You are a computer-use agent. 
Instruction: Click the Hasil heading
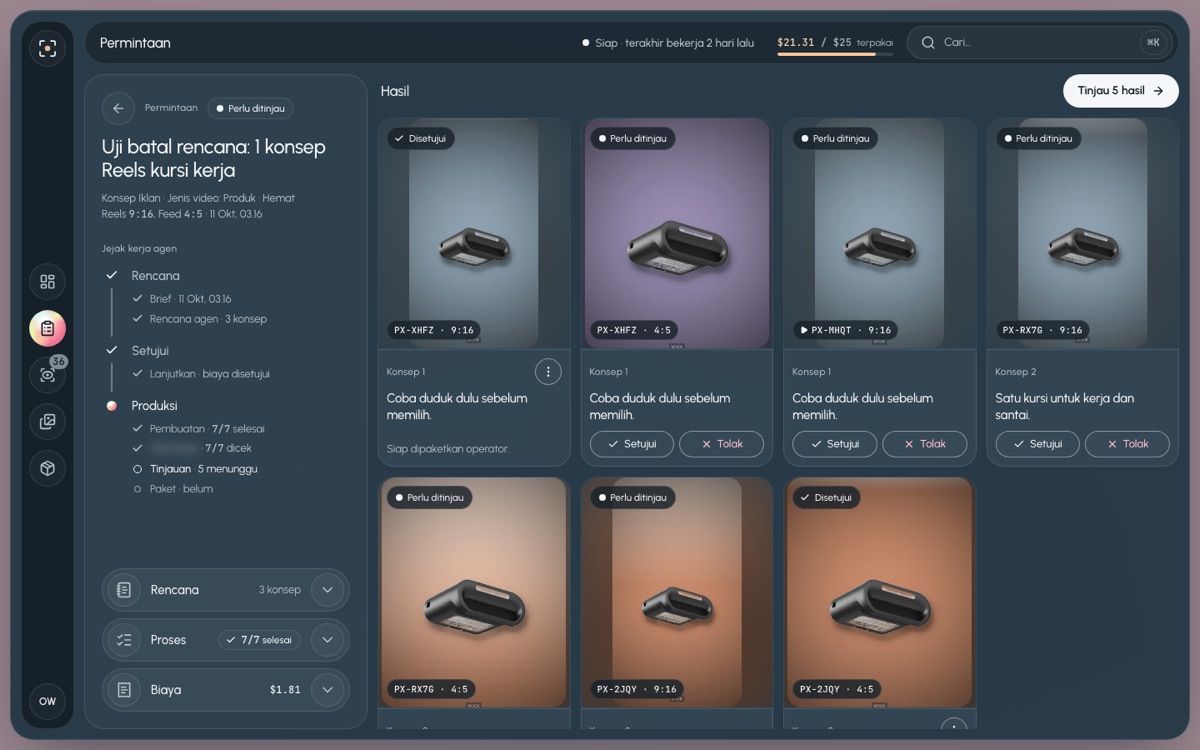click(x=395, y=91)
